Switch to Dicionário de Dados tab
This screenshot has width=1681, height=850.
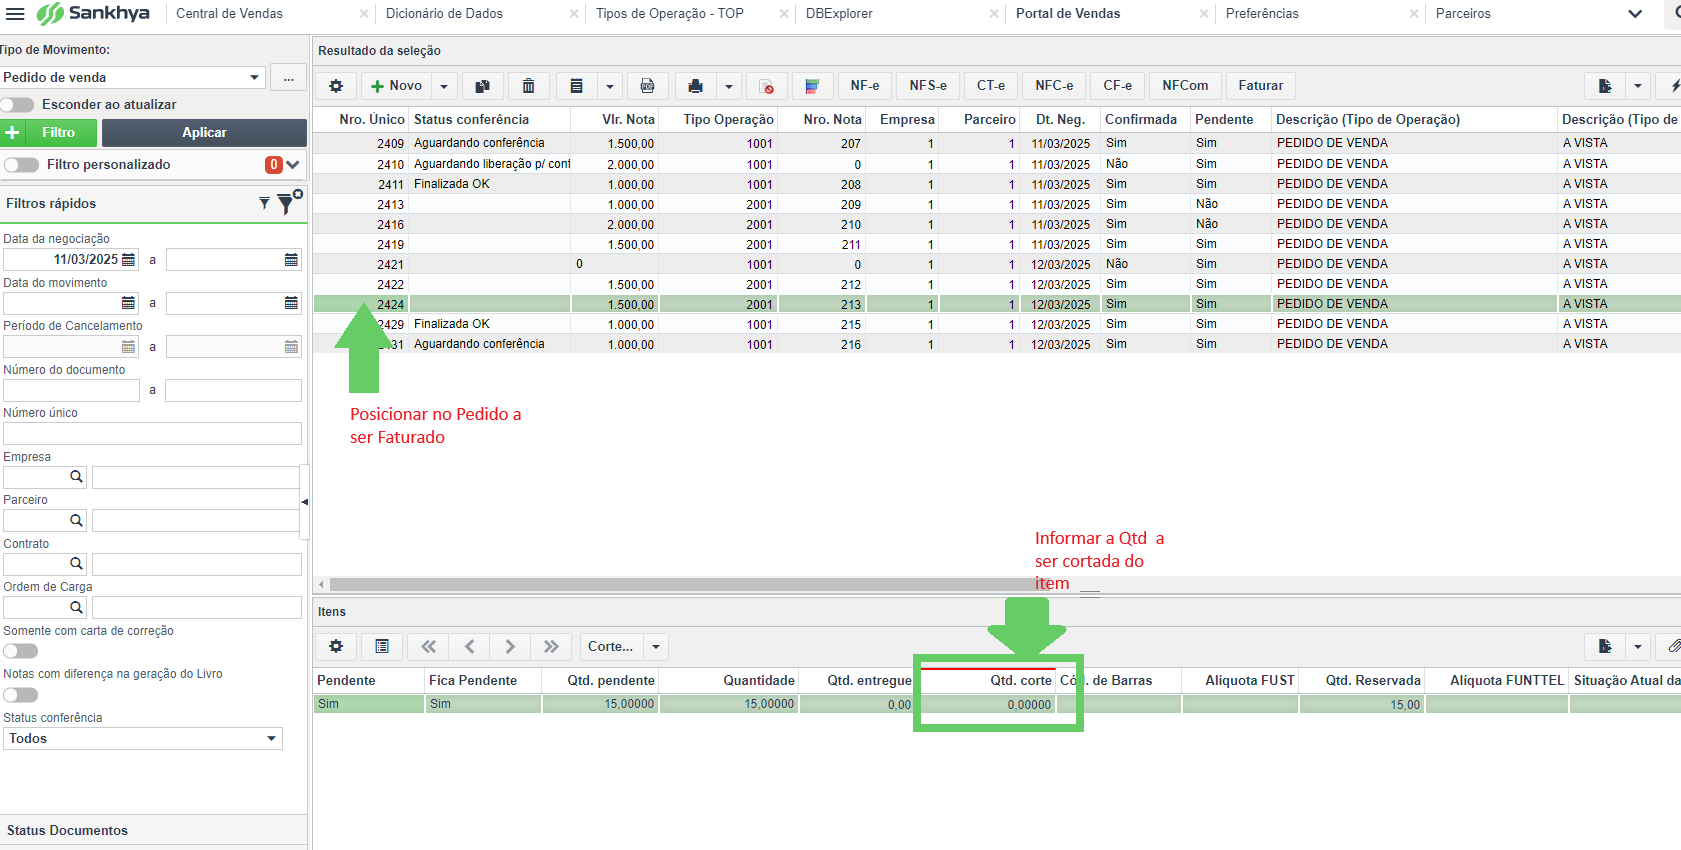(444, 14)
